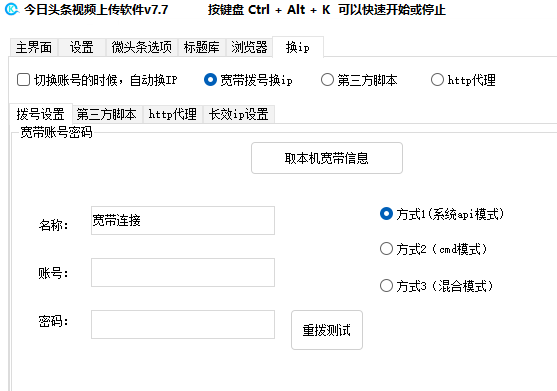Open the 第三方脚本 sub-tab
The width and height of the screenshot is (557, 391).
tap(107, 114)
